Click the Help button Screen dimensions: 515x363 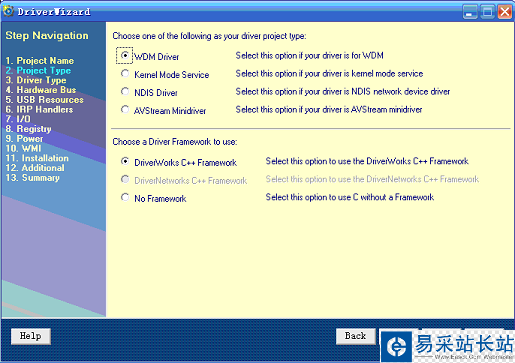coord(31,336)
